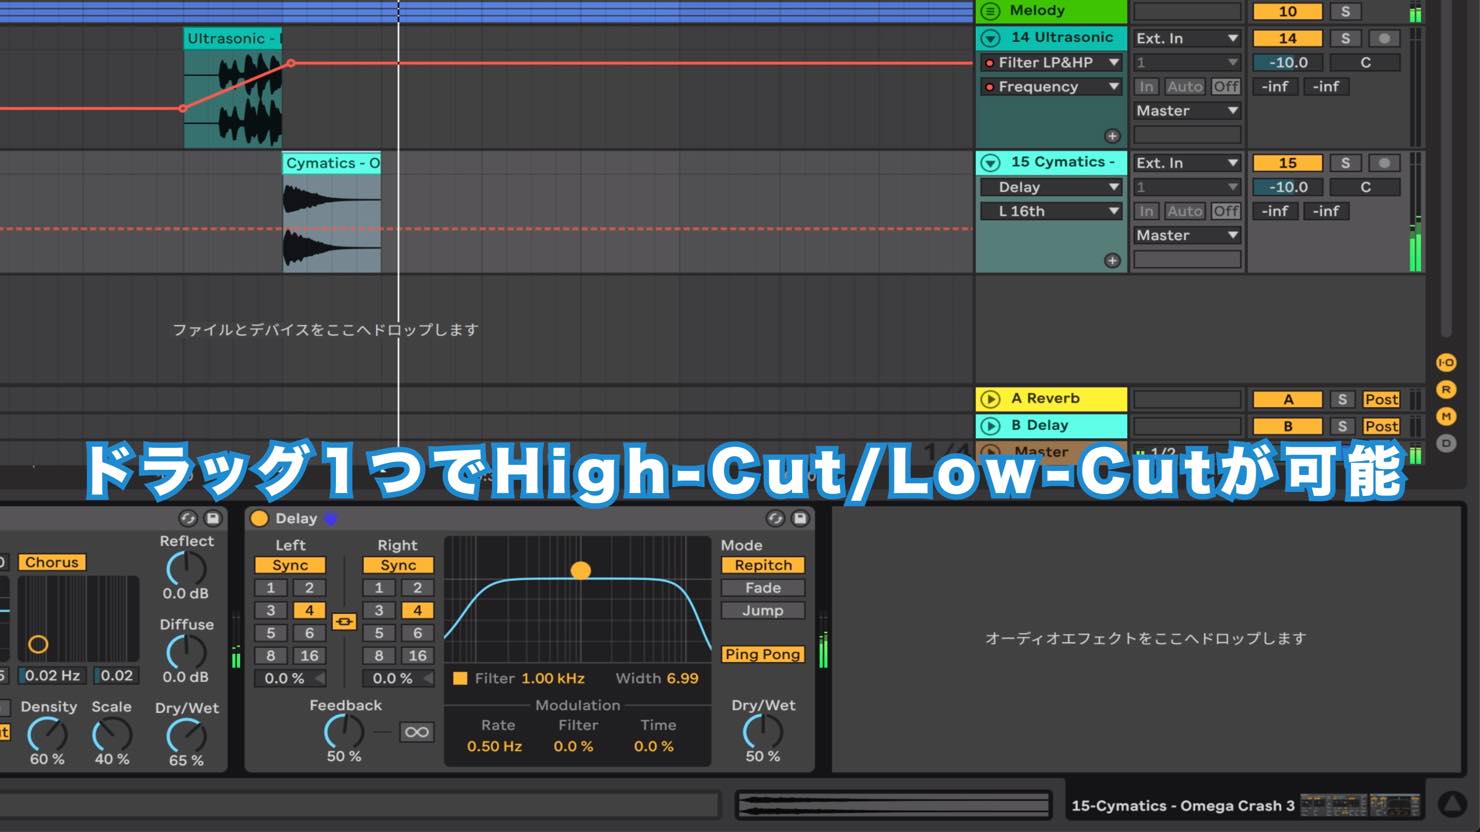Click the reverb Reflect knob

coord(186,568)
